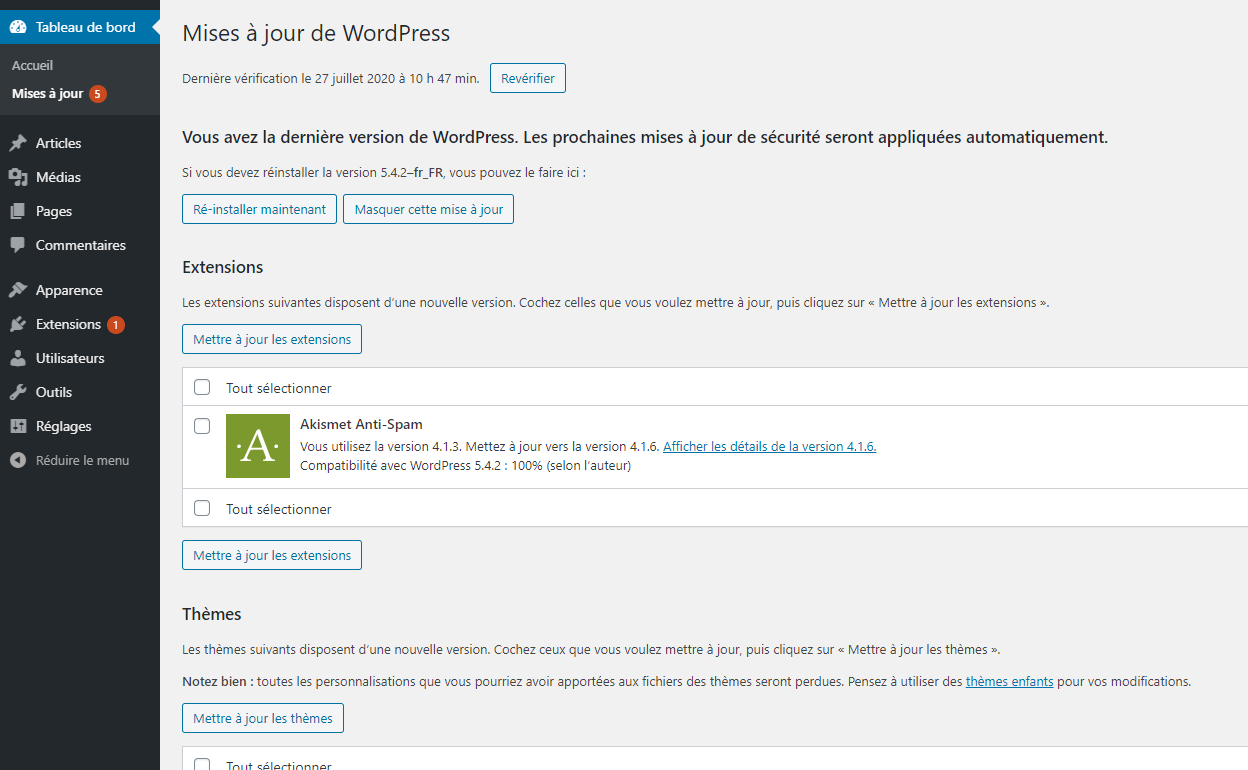Go to Accueil submenu

pos(33,65)
